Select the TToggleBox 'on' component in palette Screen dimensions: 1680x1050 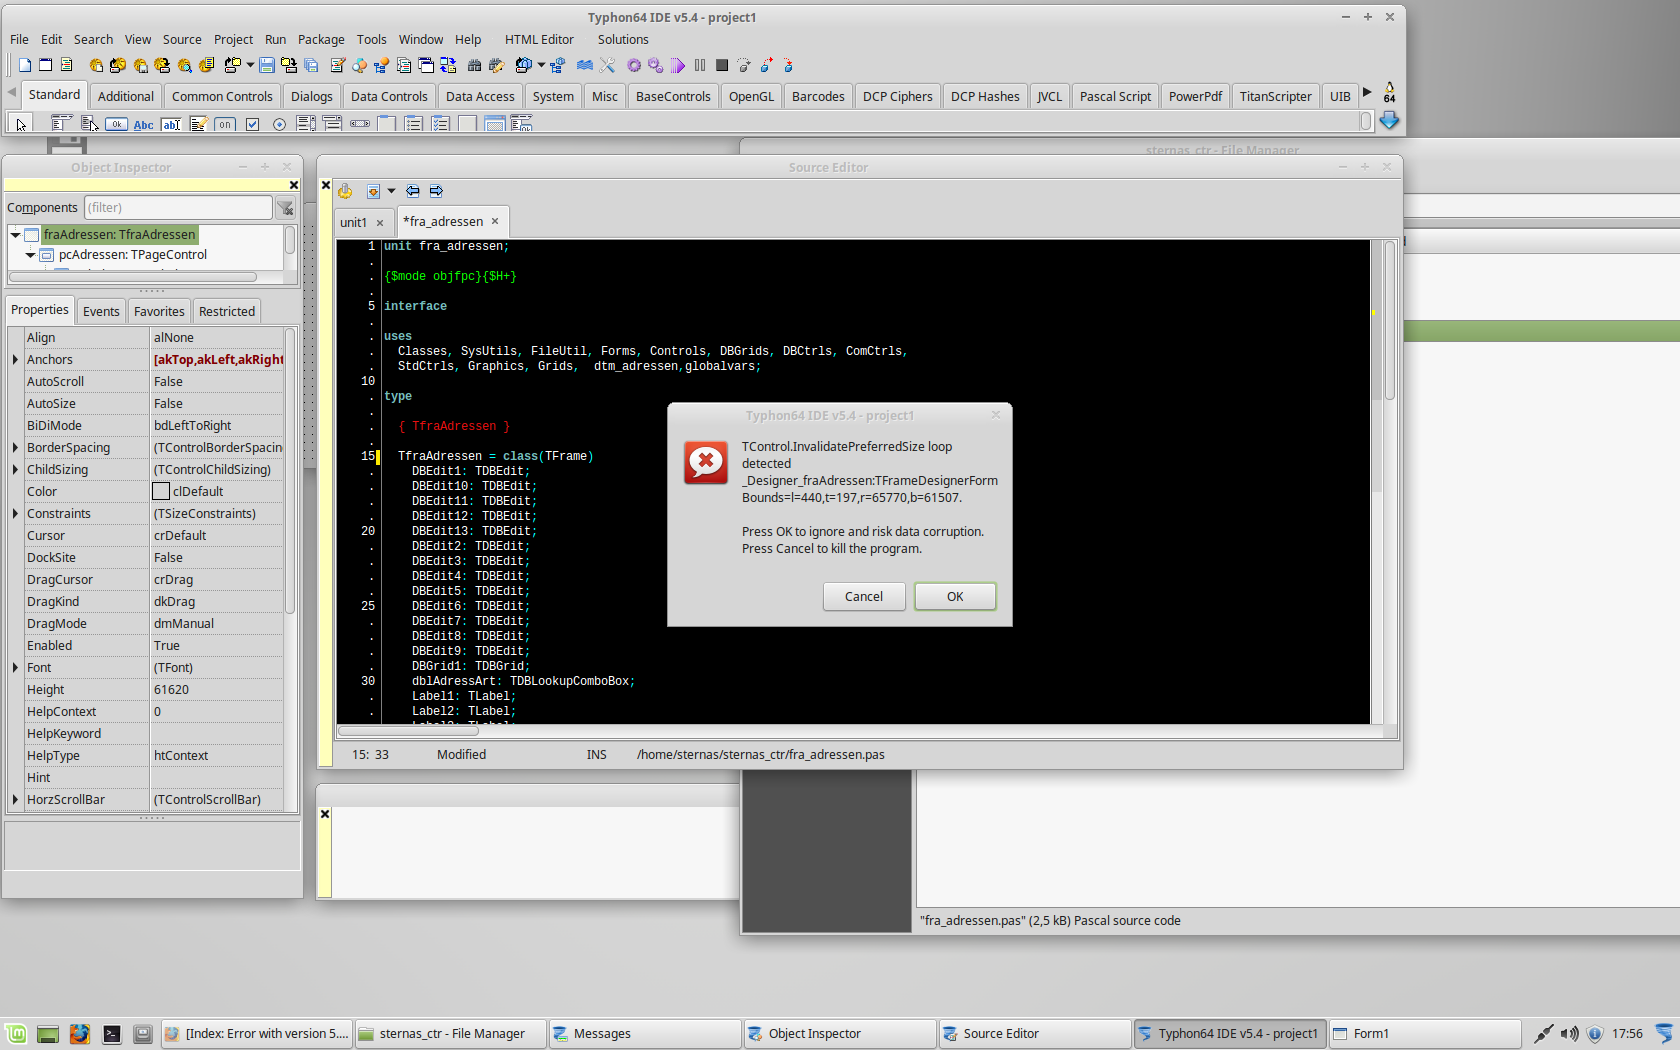click(x=225, y=124)
